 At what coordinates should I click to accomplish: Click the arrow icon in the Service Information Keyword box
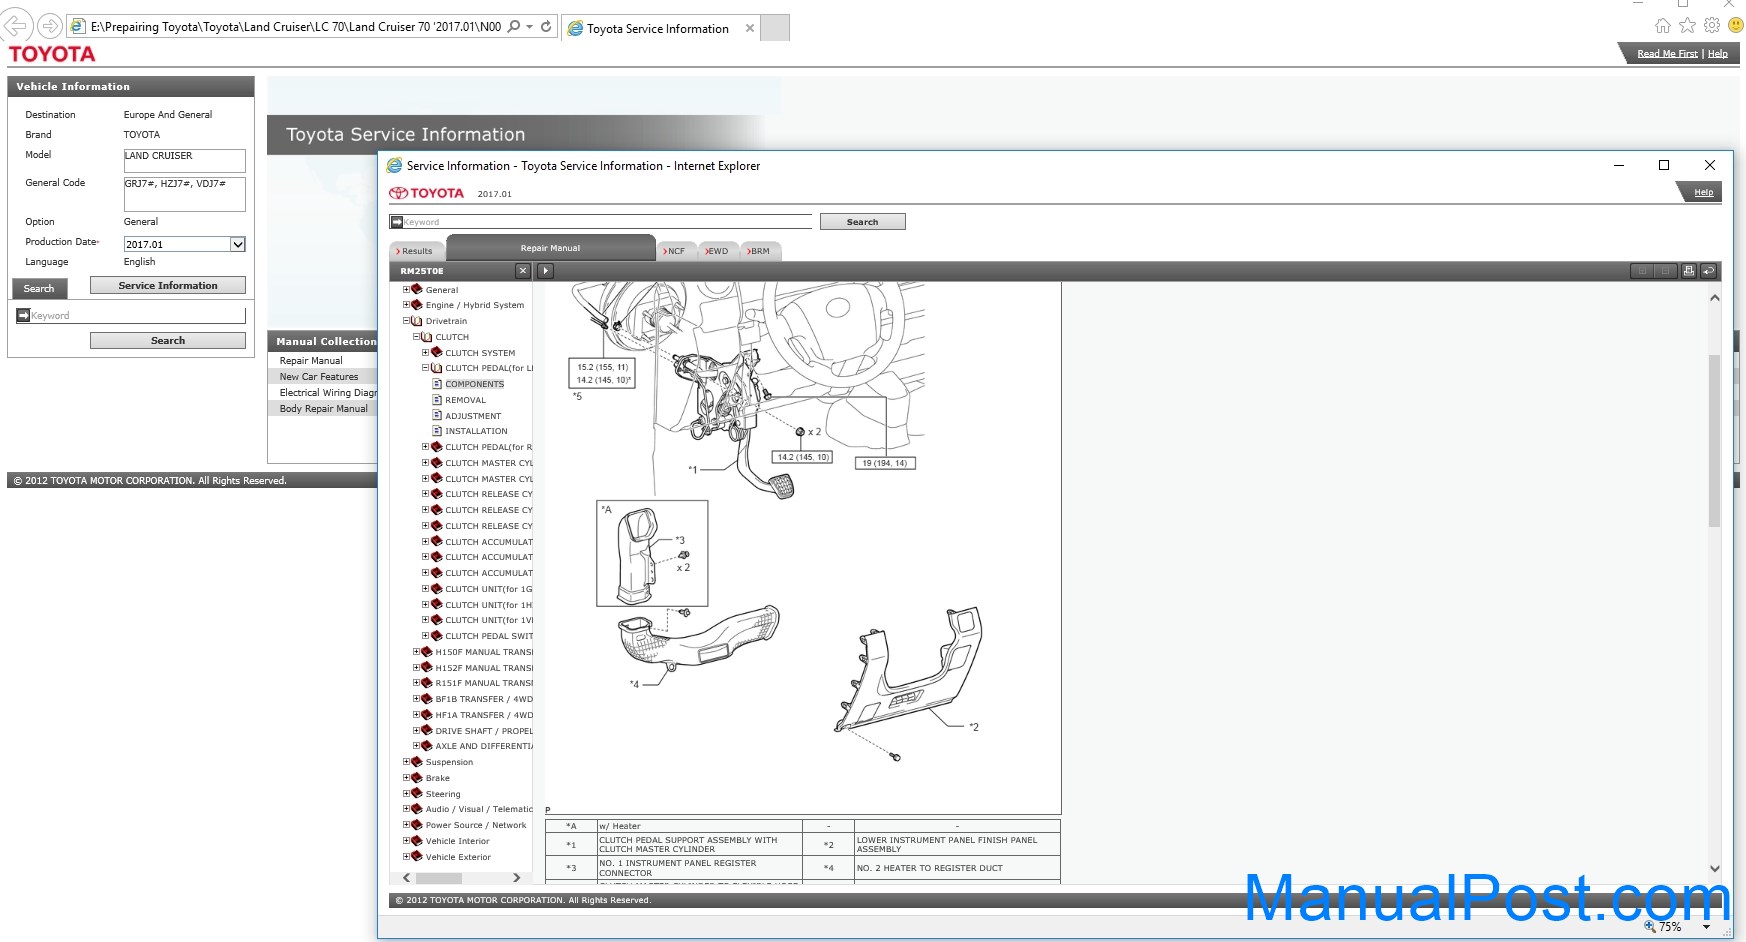coord(397,222)
